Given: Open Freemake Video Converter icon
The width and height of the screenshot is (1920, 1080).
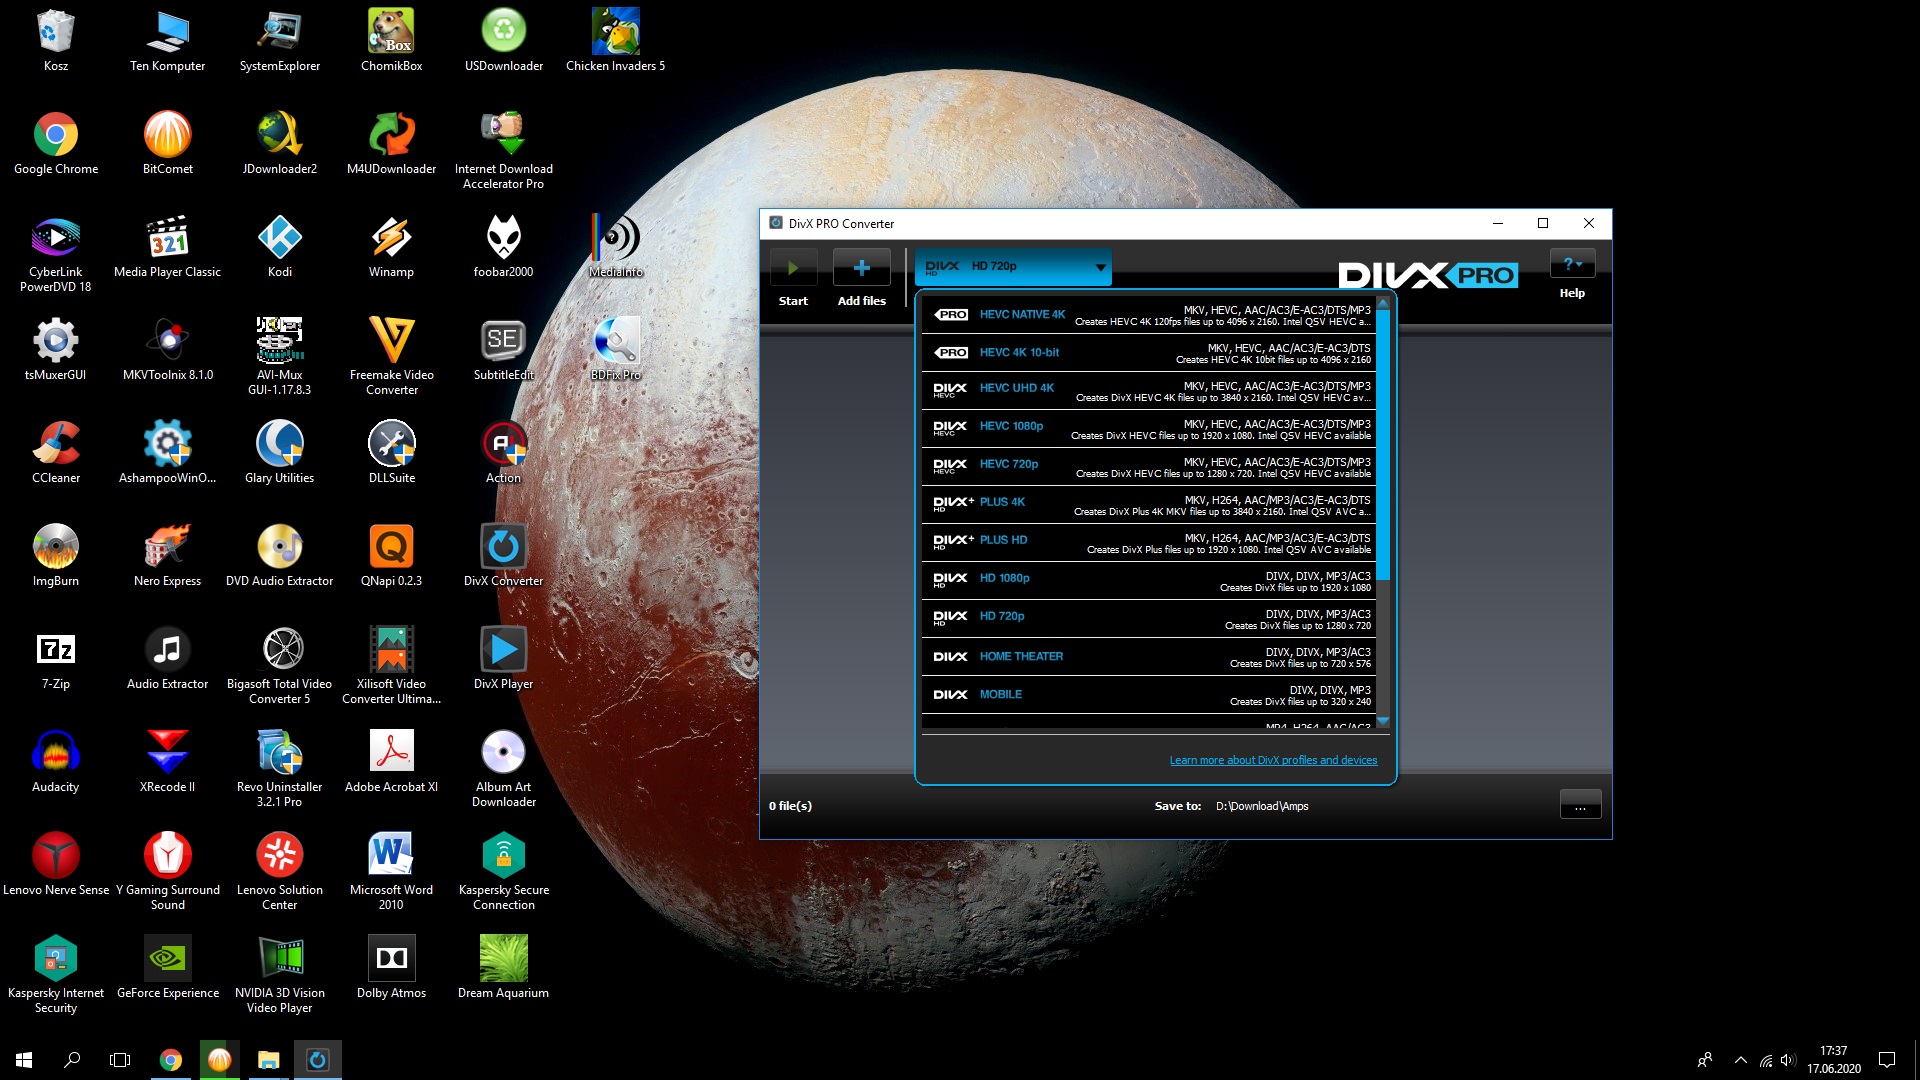Looking at the screenshot, I should (391, 356).
